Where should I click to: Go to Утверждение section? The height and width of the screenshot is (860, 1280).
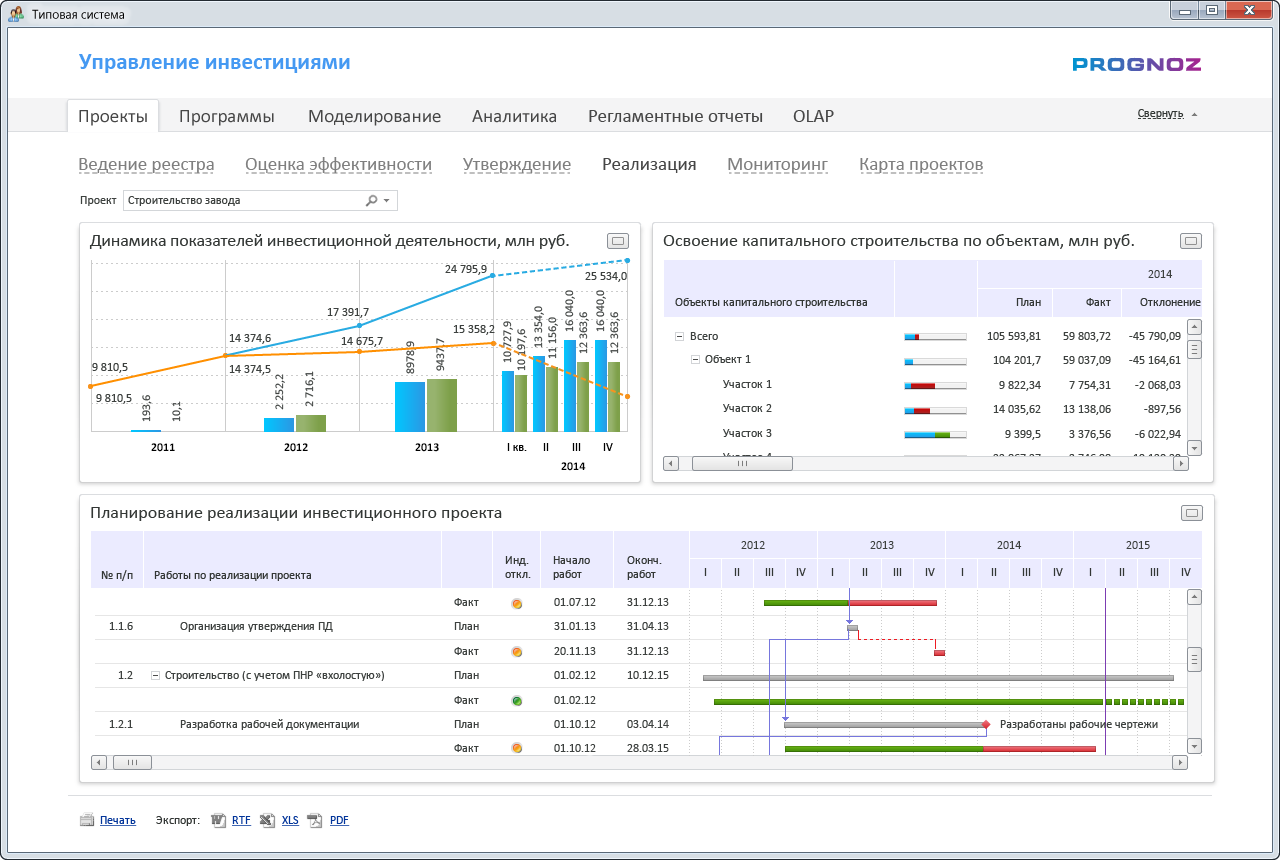pyautogui.click(x=517, y=165)
